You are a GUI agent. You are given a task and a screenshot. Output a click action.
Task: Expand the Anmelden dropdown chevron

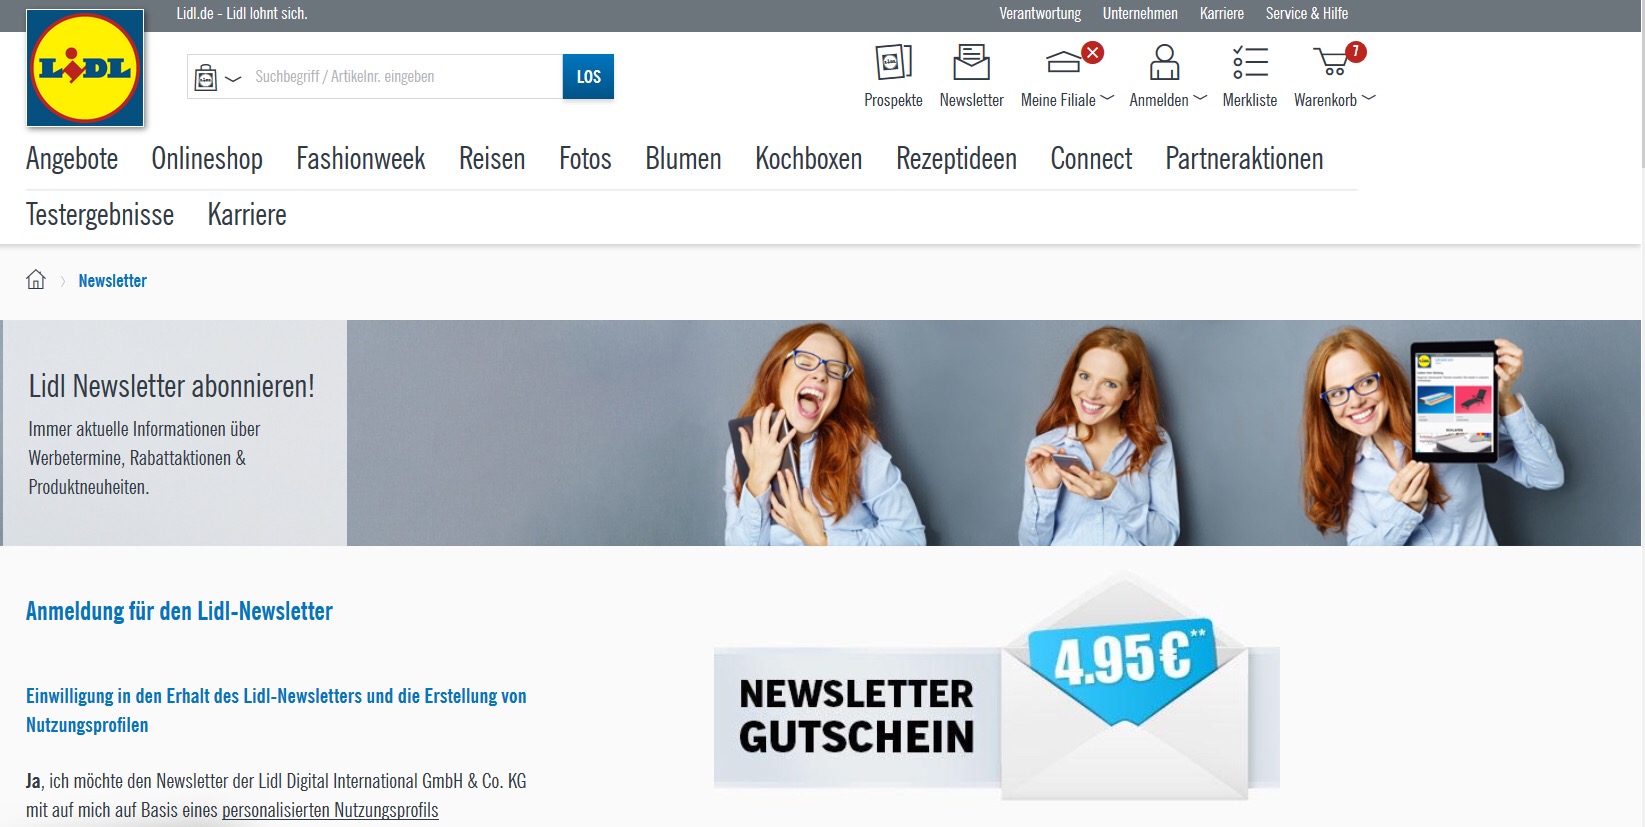click(x=1200, y=98)
